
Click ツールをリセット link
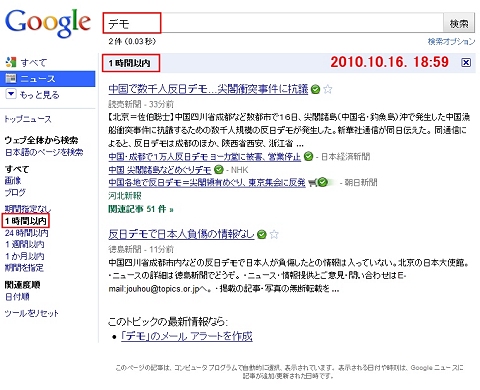(x=31, y=313)
